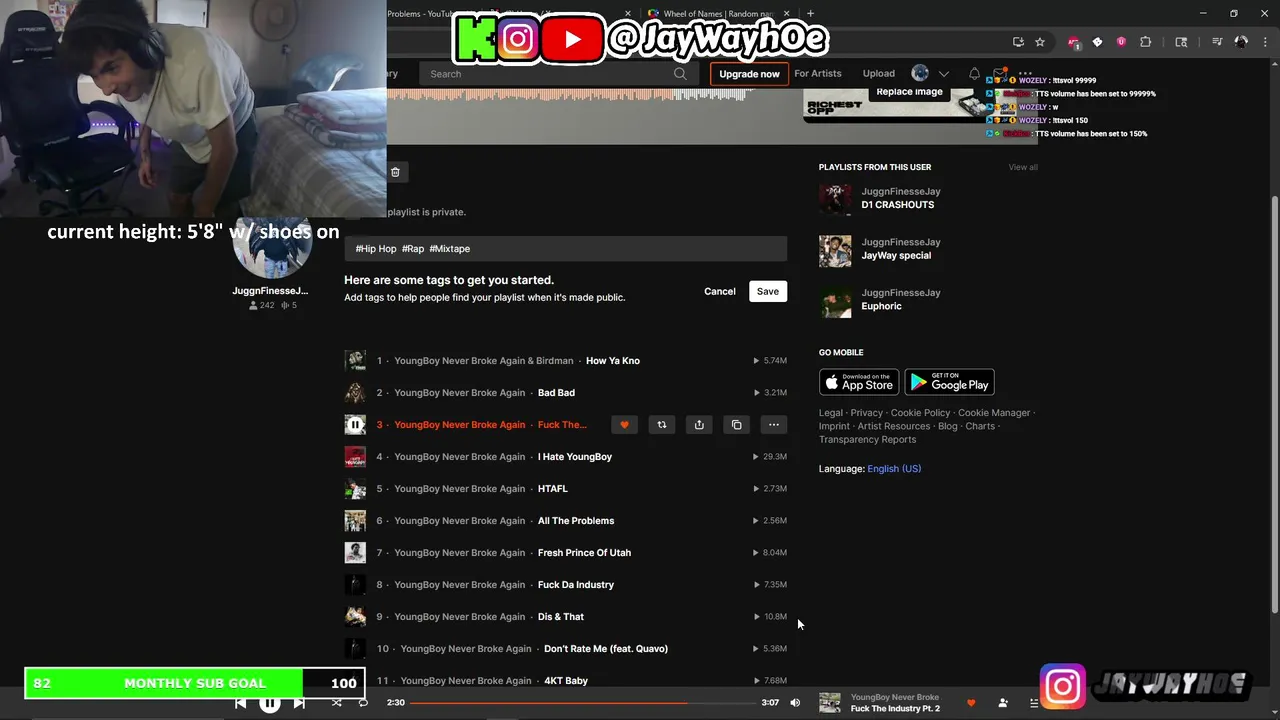Open More options on track 3 row
The image size is (1280, 720).
click(773, 425)
